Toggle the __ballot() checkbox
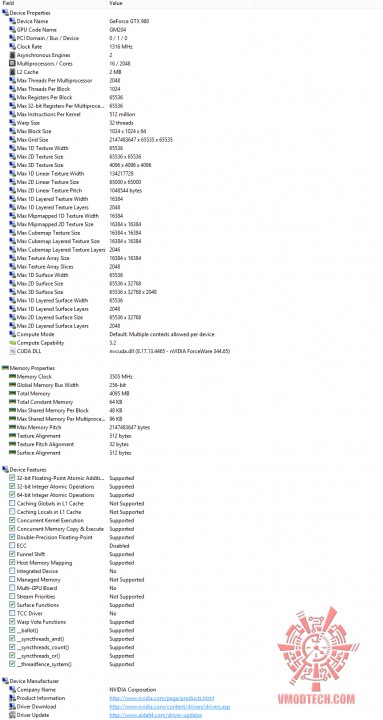383x720 pixels. coord(12,630)
